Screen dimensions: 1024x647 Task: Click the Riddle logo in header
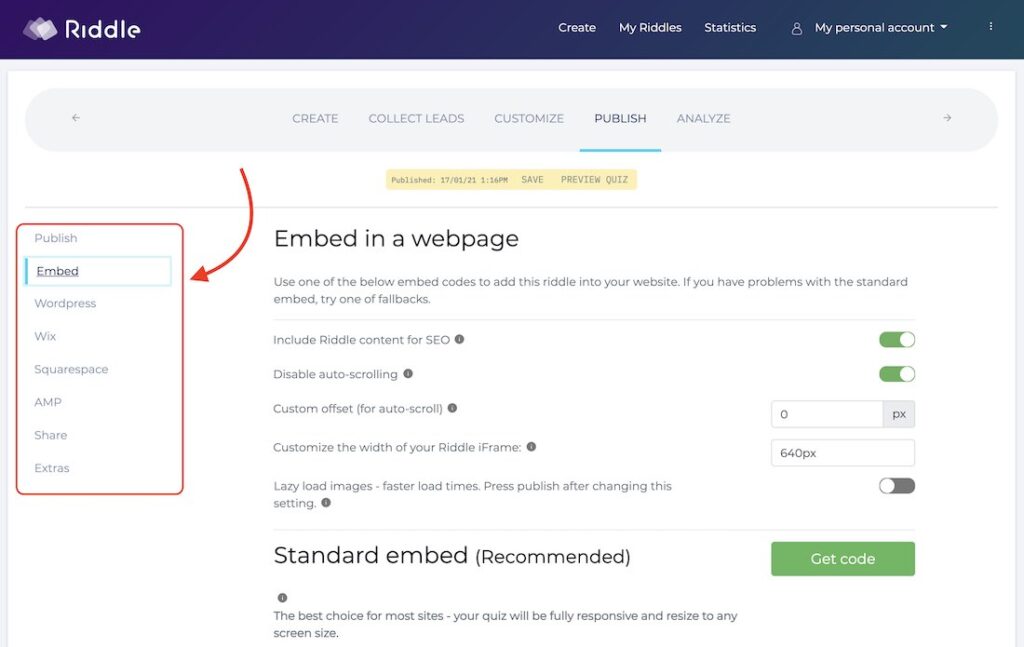[x=82, y=29]
